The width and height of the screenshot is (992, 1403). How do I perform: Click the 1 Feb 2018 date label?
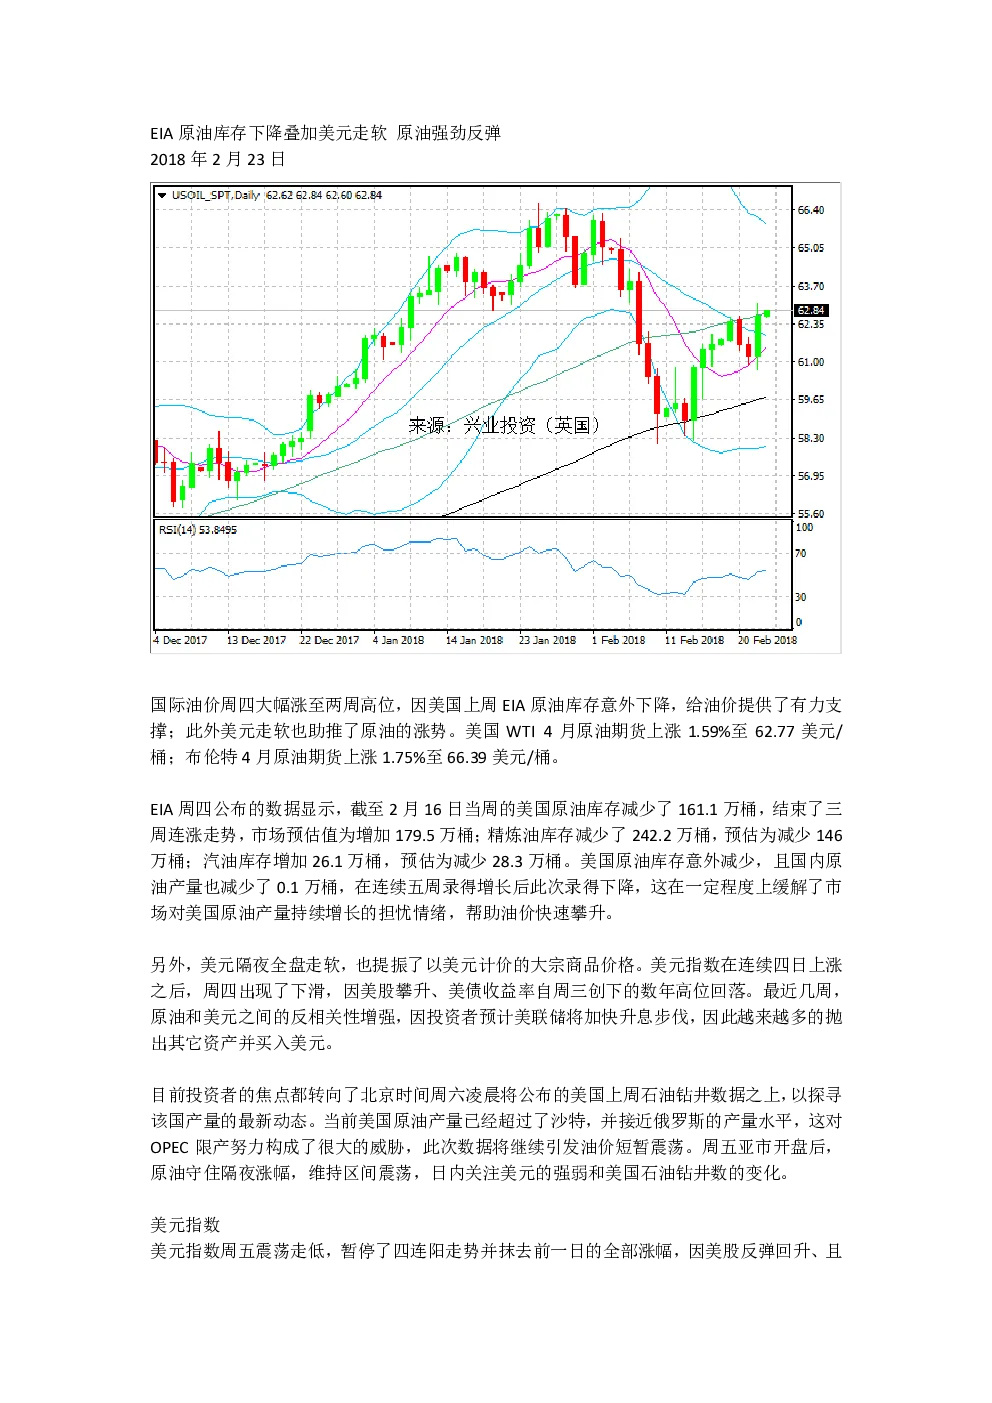point(619,640)
